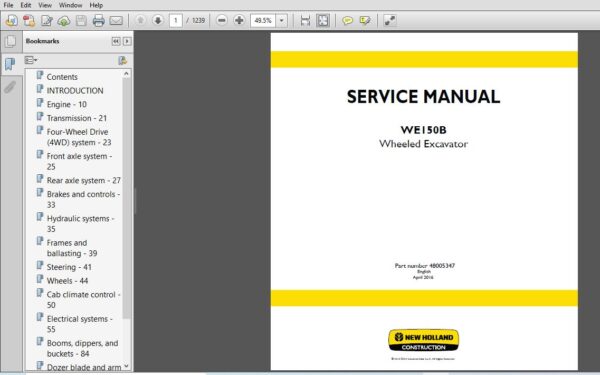This screenshot has height=375, width=600.
Task: Click the Fit width scrolling icon
Action: [305, 20]
